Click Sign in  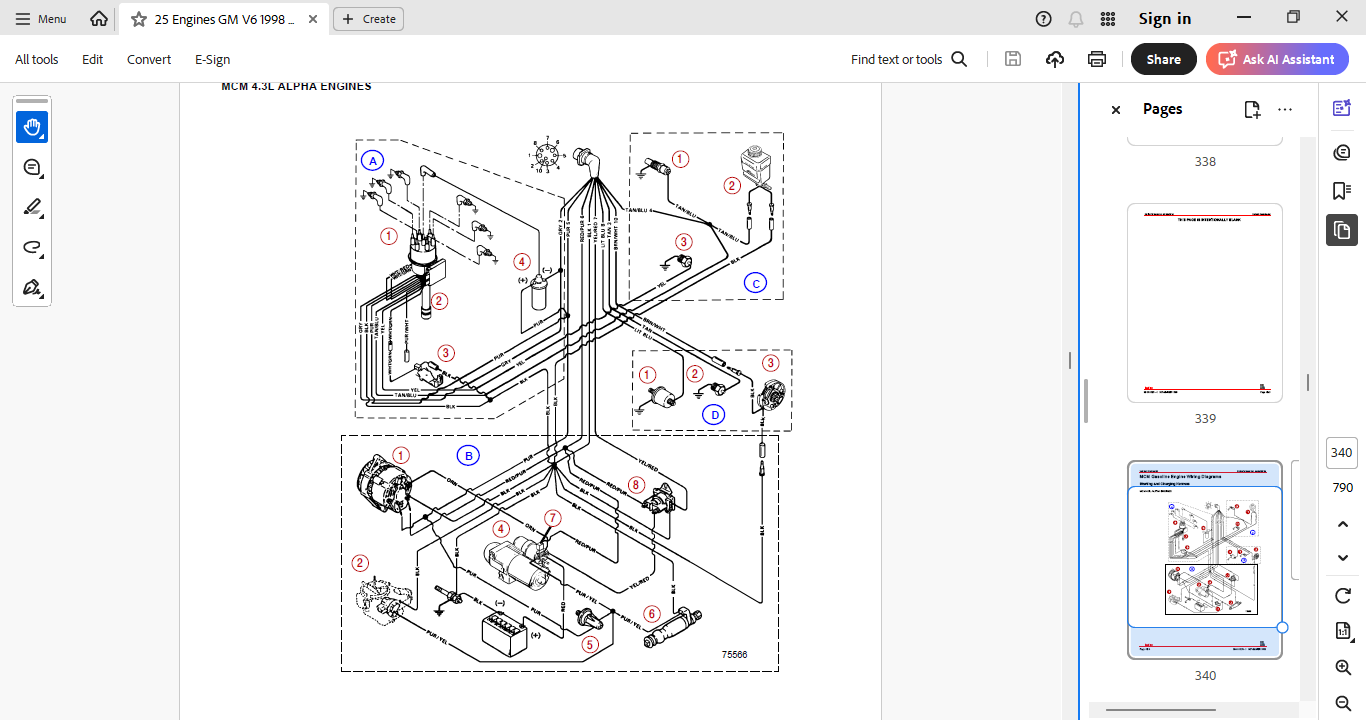pos(1165,19)
